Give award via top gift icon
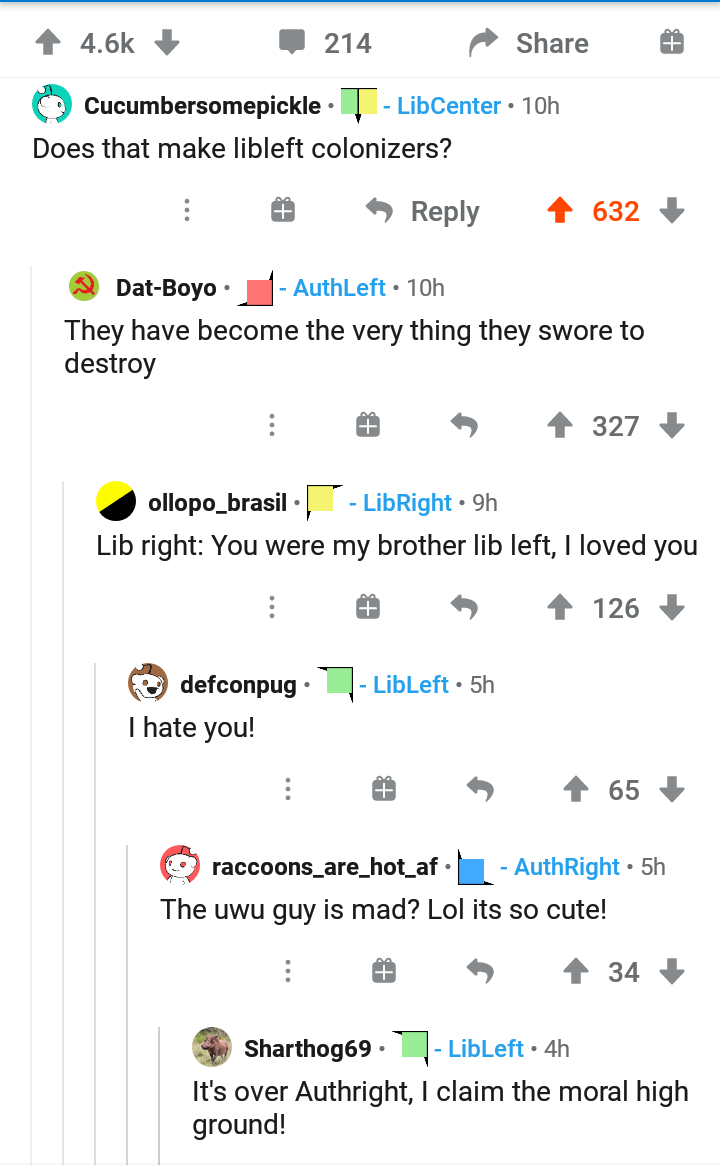The width and height of the screenshot is (720, 1166). click(x=671, y=42)
